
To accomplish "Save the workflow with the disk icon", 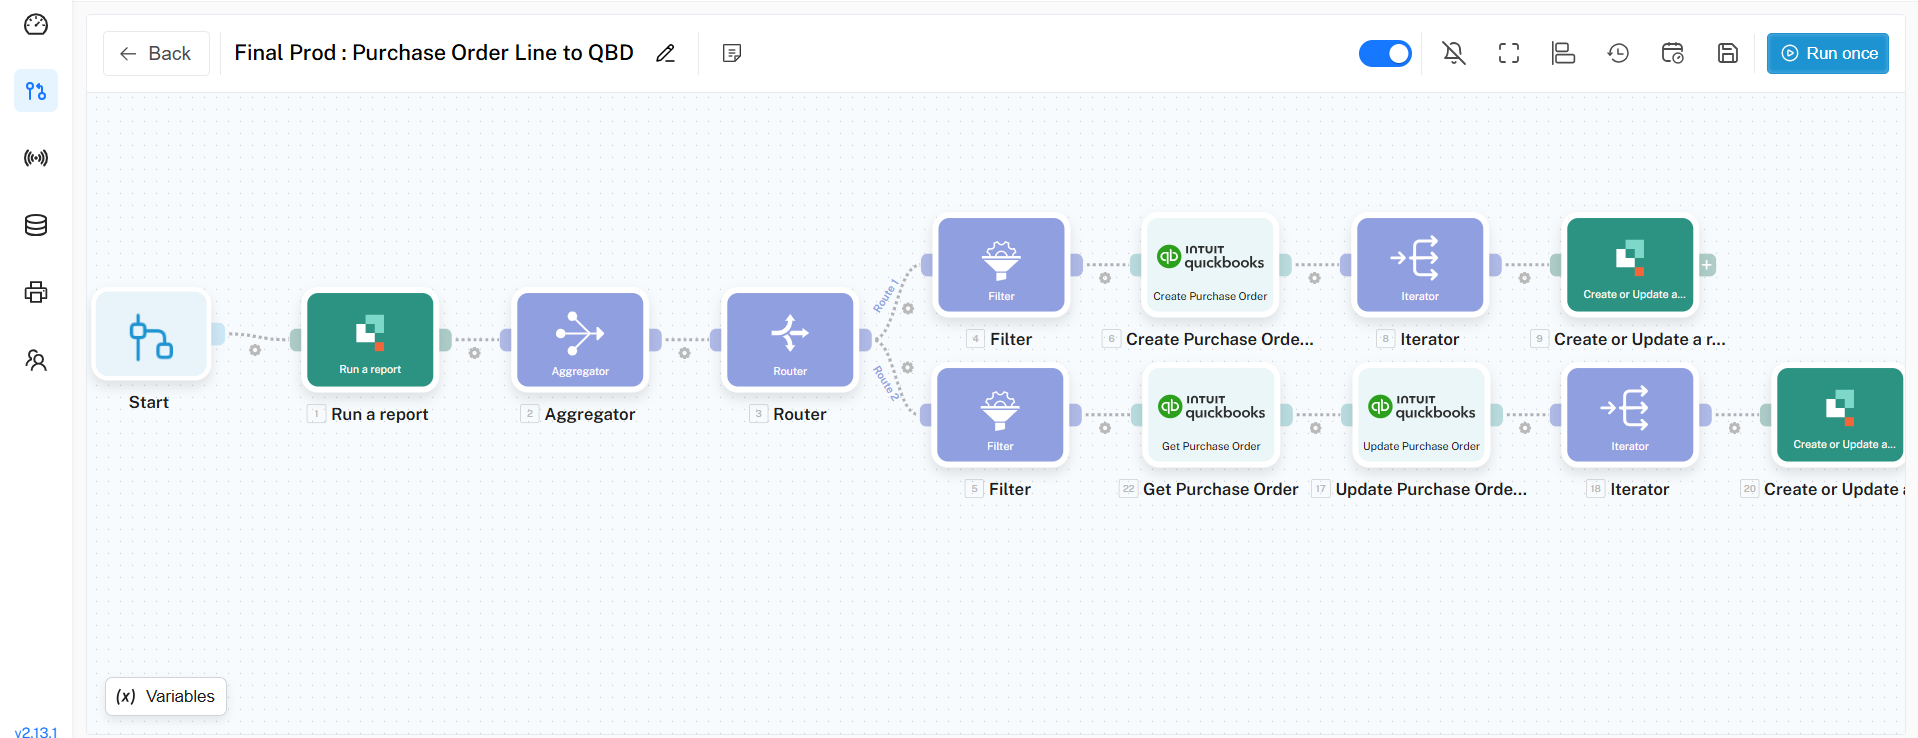I will [1727, 53].
